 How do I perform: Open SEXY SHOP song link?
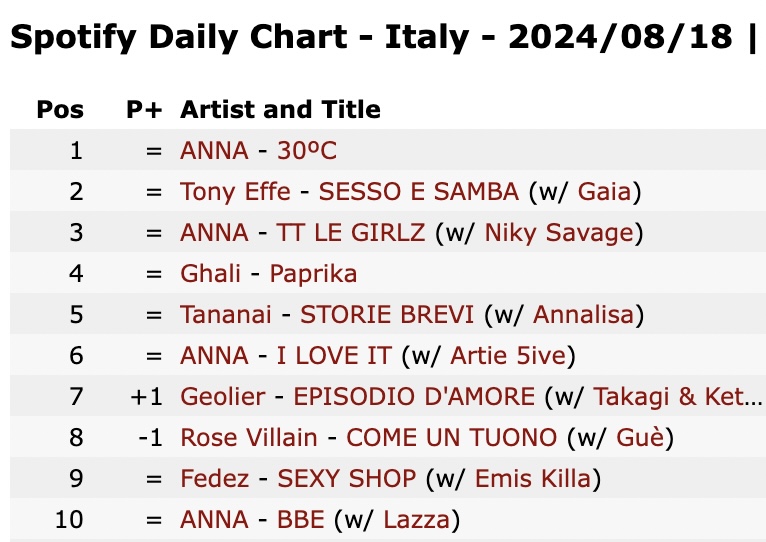tap(346, 478)
